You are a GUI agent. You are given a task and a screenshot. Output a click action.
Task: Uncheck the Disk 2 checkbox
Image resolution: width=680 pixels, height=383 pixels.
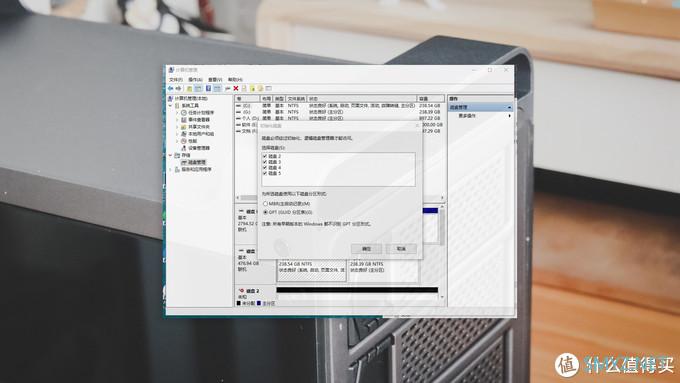point(265,156)
